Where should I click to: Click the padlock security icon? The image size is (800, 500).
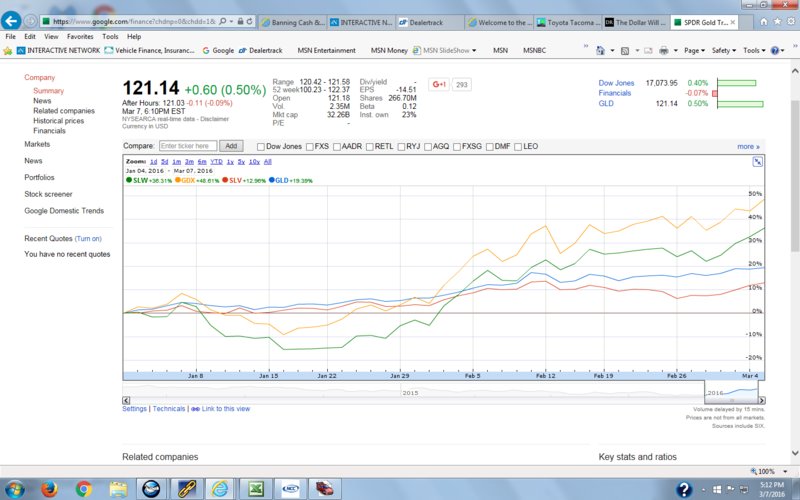[240, 21]
